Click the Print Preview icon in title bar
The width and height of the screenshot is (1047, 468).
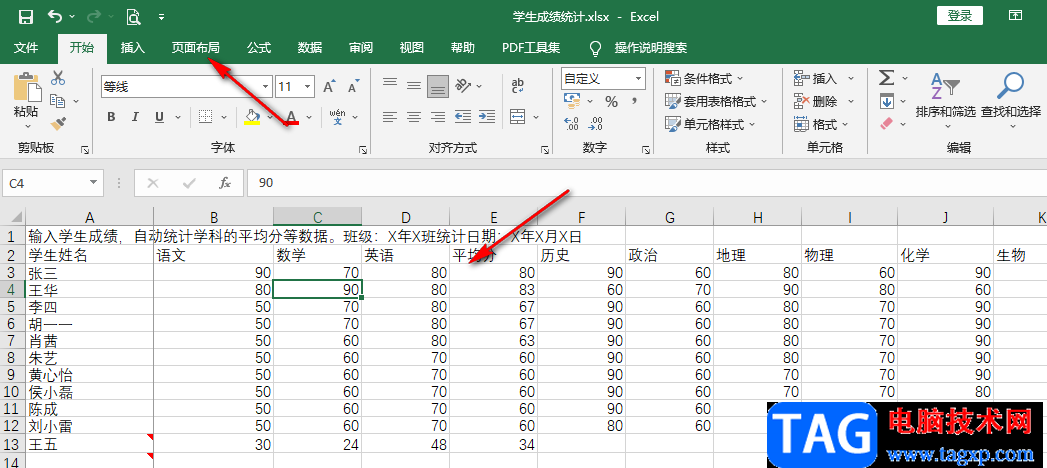coord(134,17)
